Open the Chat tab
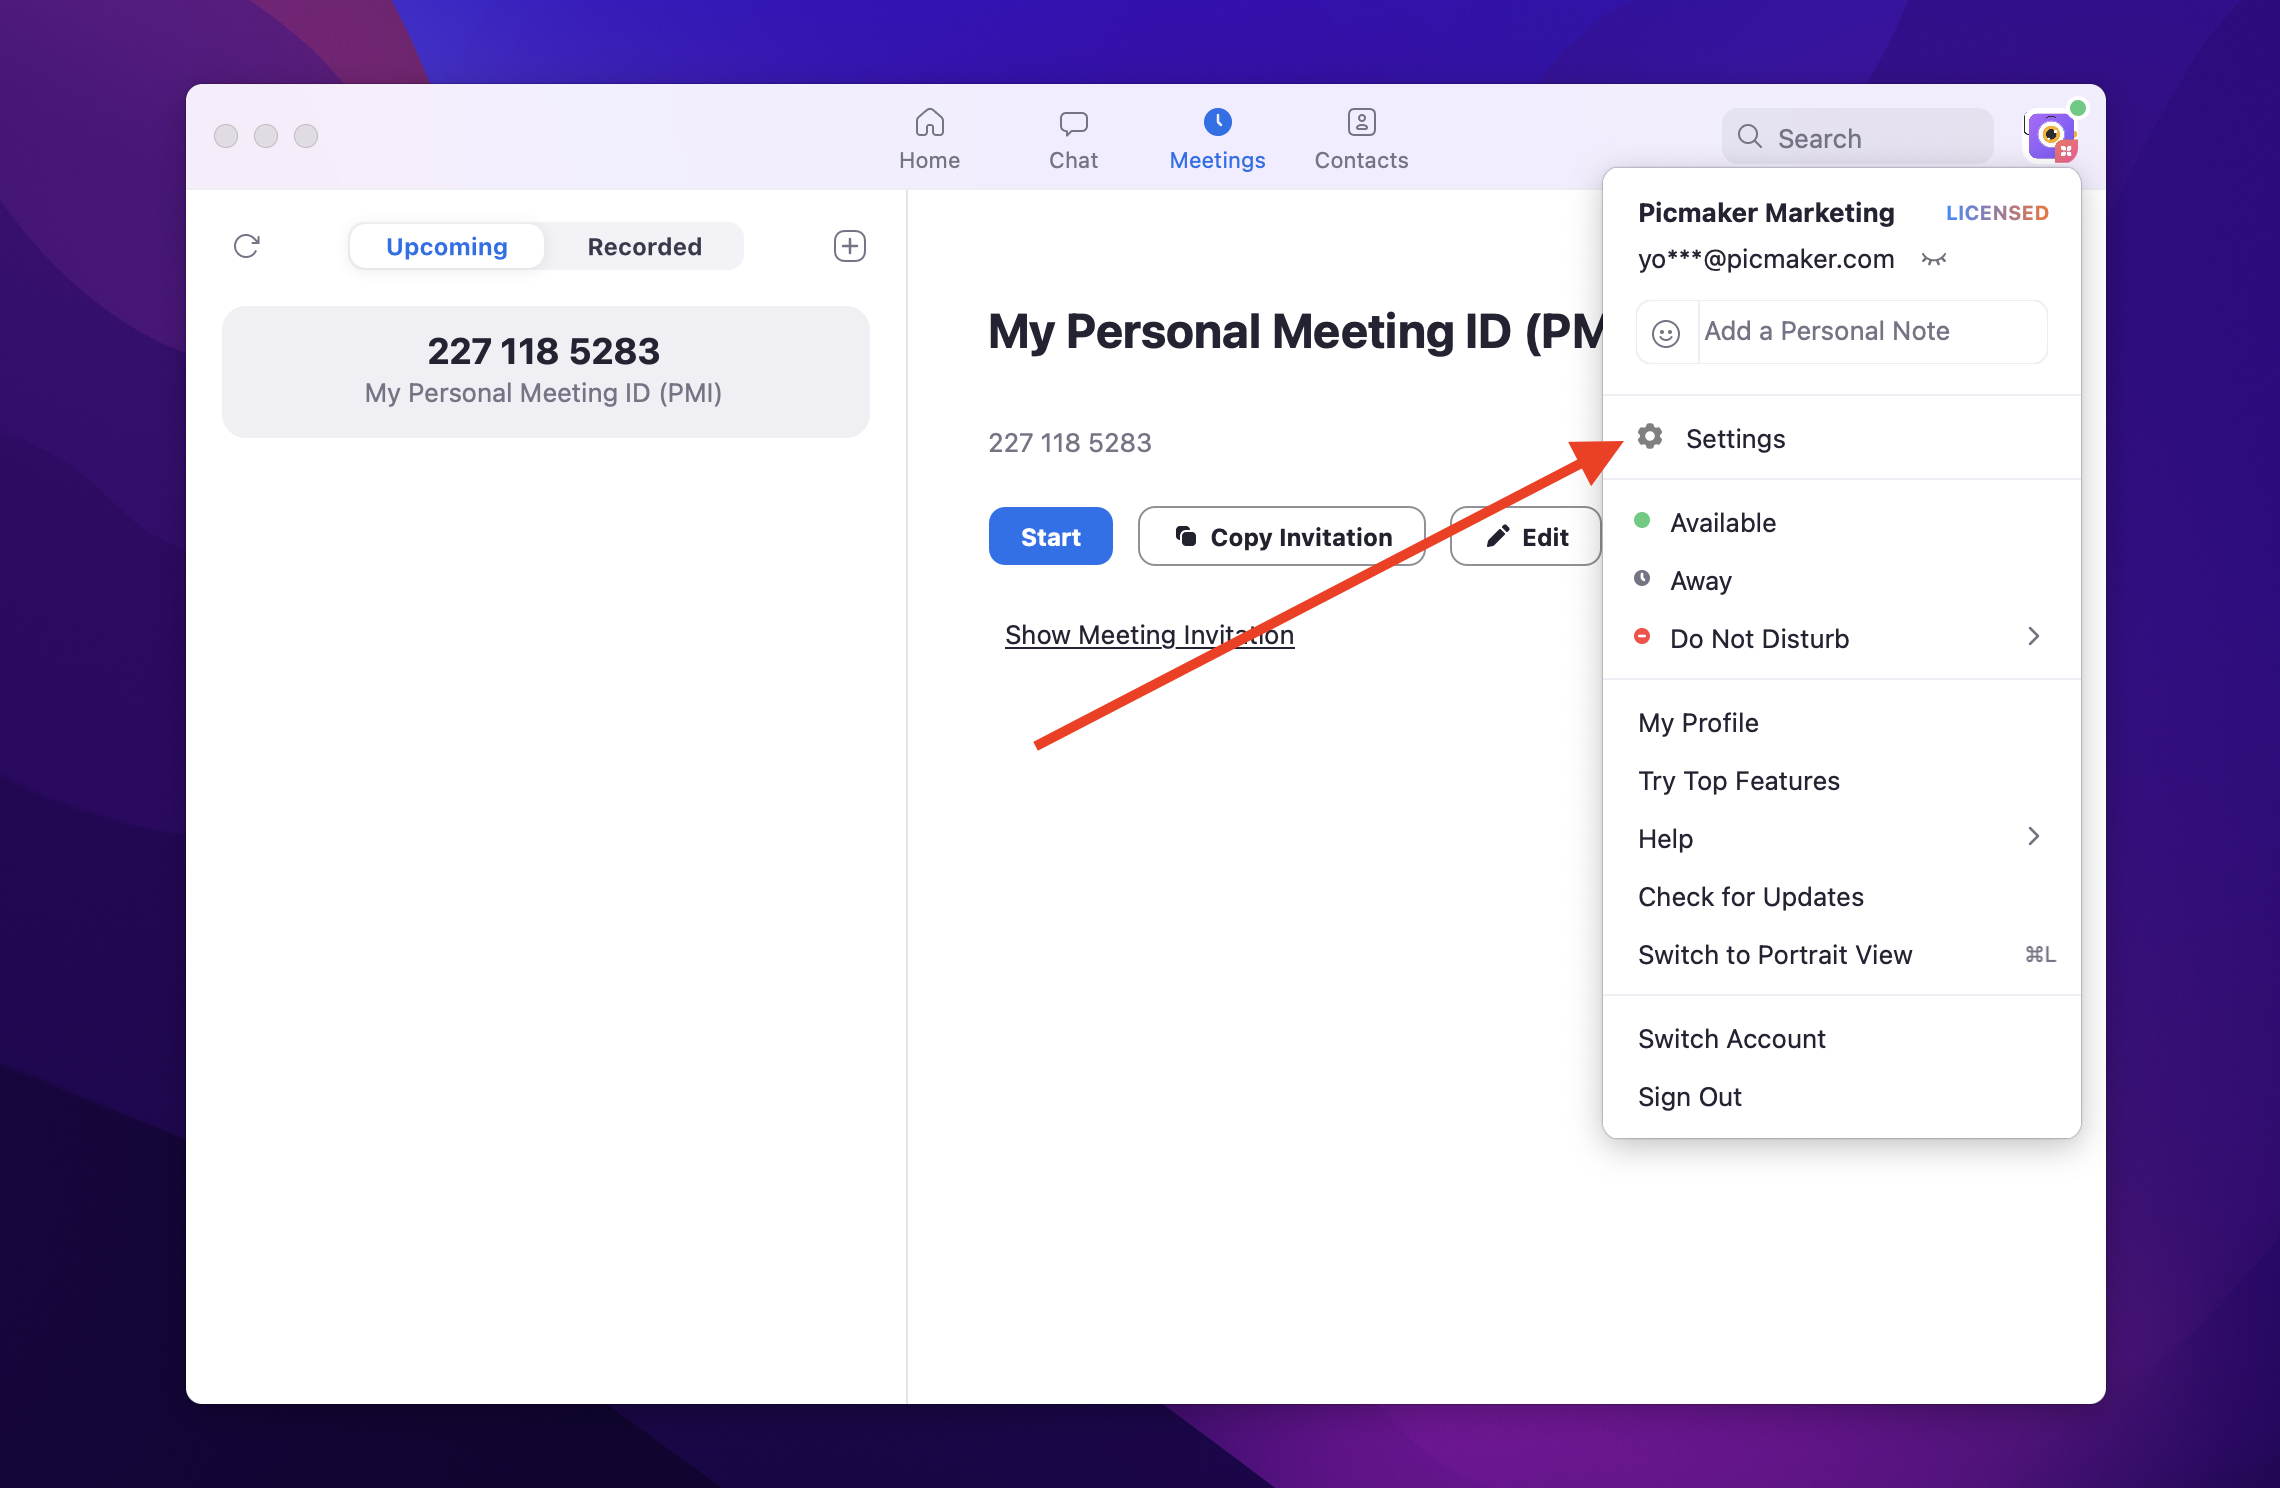 [1070, 138]
